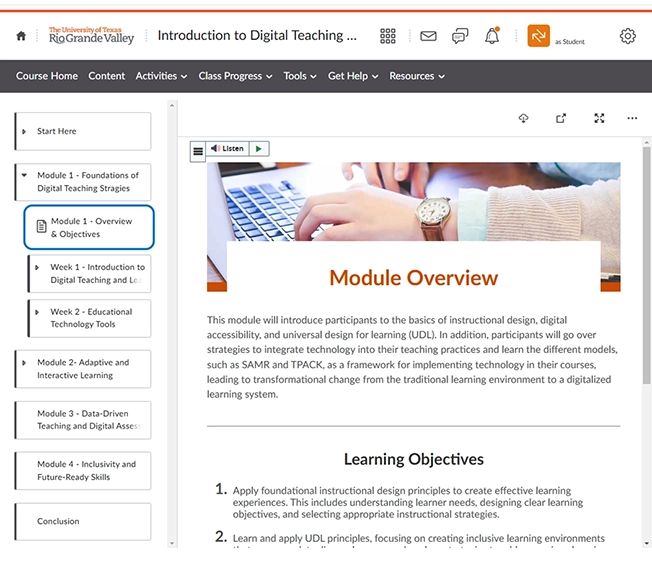Click the "as Student" role label
Image resolution: width=652 pixels, height=561 pixels.
pyautogui.click(x=570, y=42)
